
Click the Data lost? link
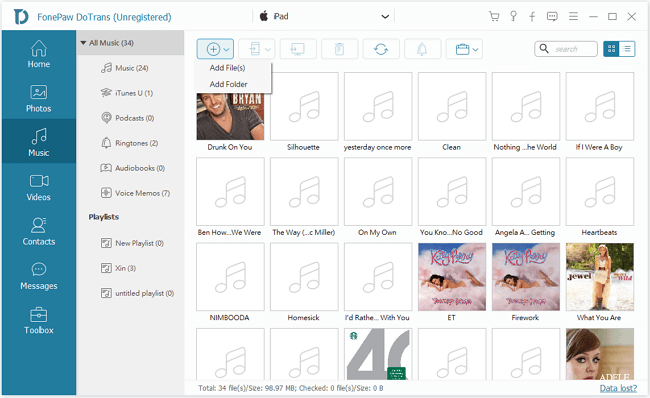pos(618,388)
